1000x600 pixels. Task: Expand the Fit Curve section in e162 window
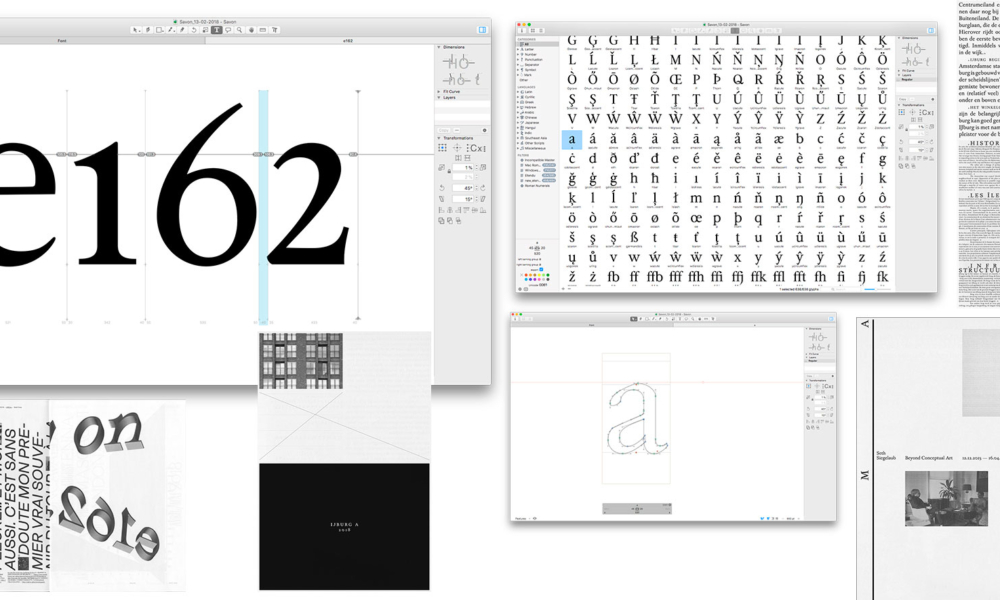click(439, 92)
